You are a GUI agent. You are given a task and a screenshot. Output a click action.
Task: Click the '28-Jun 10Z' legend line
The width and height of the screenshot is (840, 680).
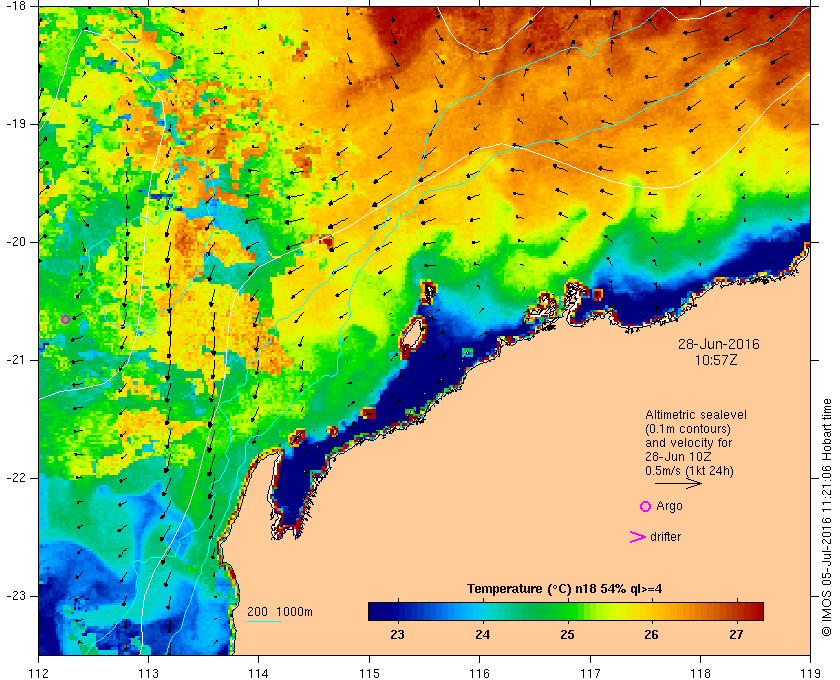point(678,457)
